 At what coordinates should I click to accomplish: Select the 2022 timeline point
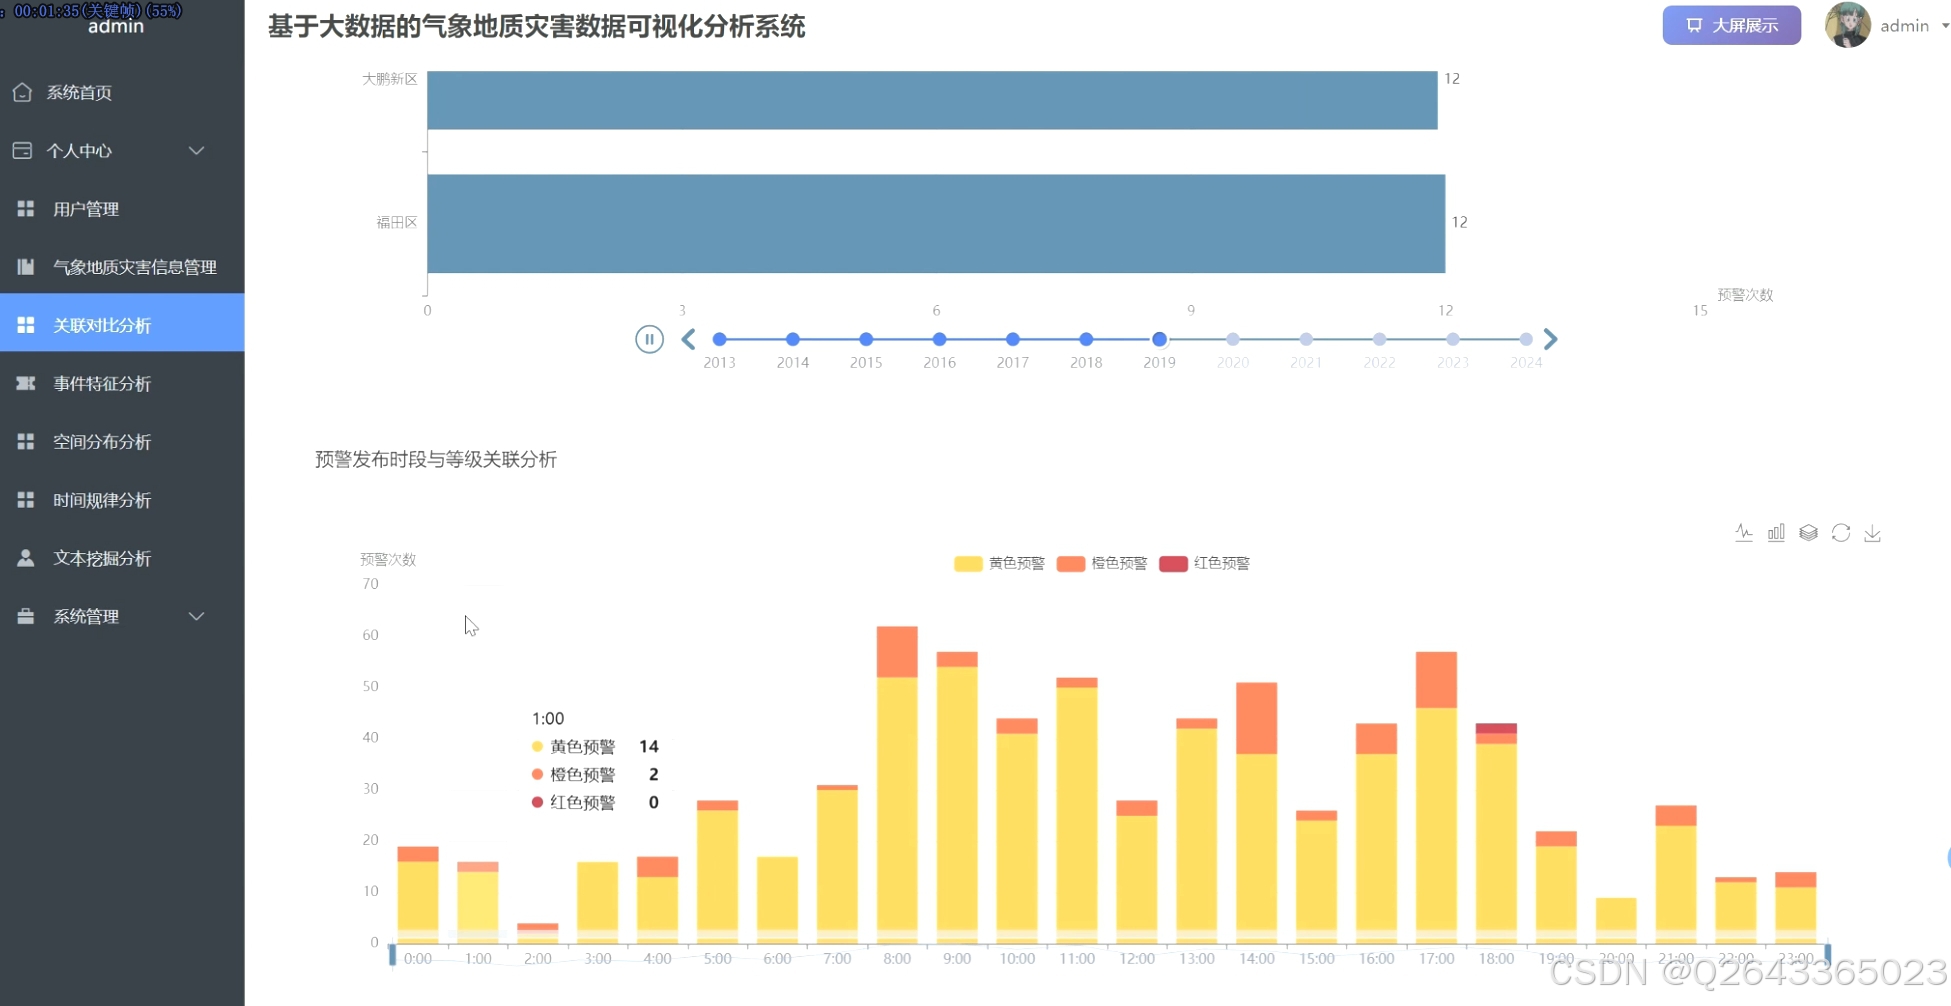pos(1379,339)
